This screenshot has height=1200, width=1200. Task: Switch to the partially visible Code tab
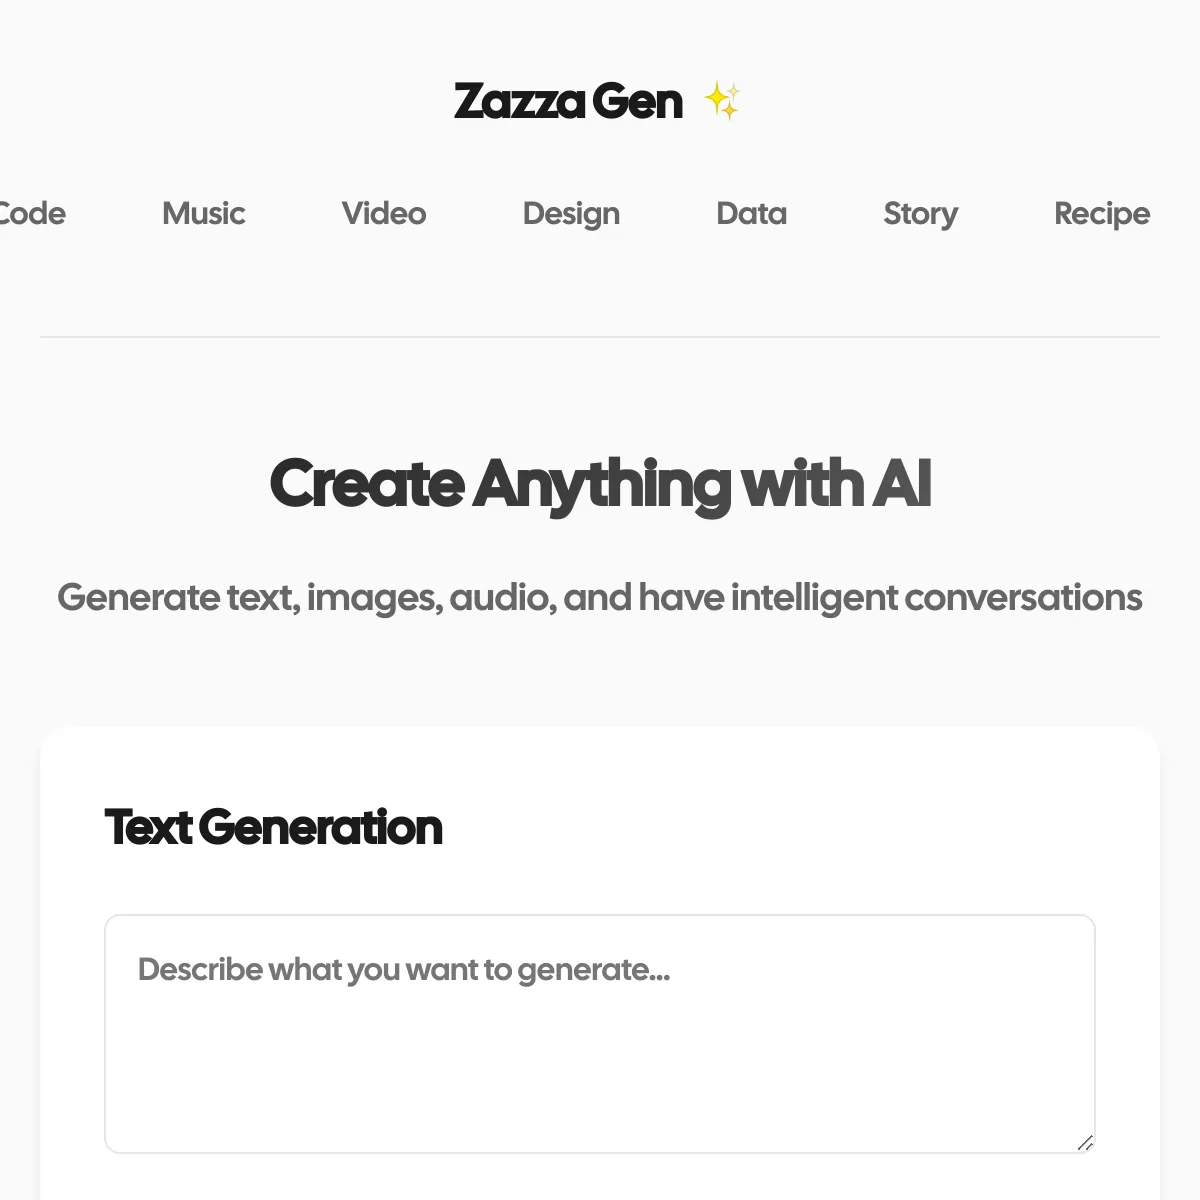point(33,213)
